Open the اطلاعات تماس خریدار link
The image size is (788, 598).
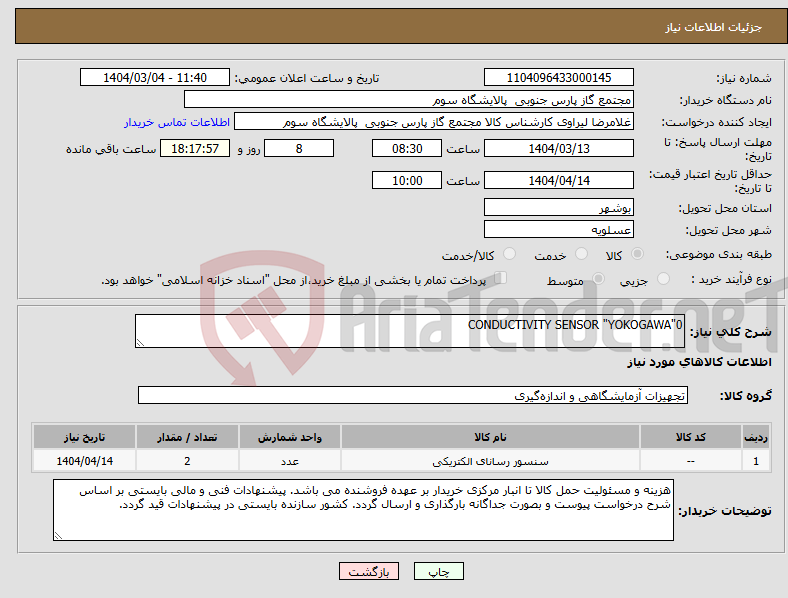[x=177, y=122]
